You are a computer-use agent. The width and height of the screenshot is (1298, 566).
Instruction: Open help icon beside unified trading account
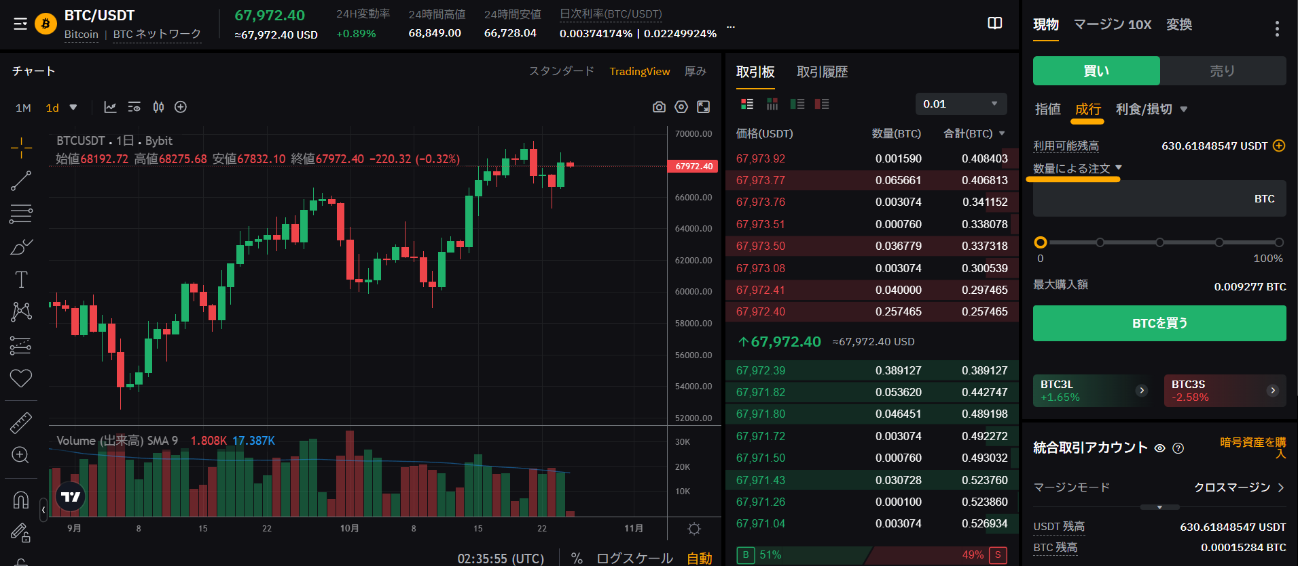tap(1178, 449)
